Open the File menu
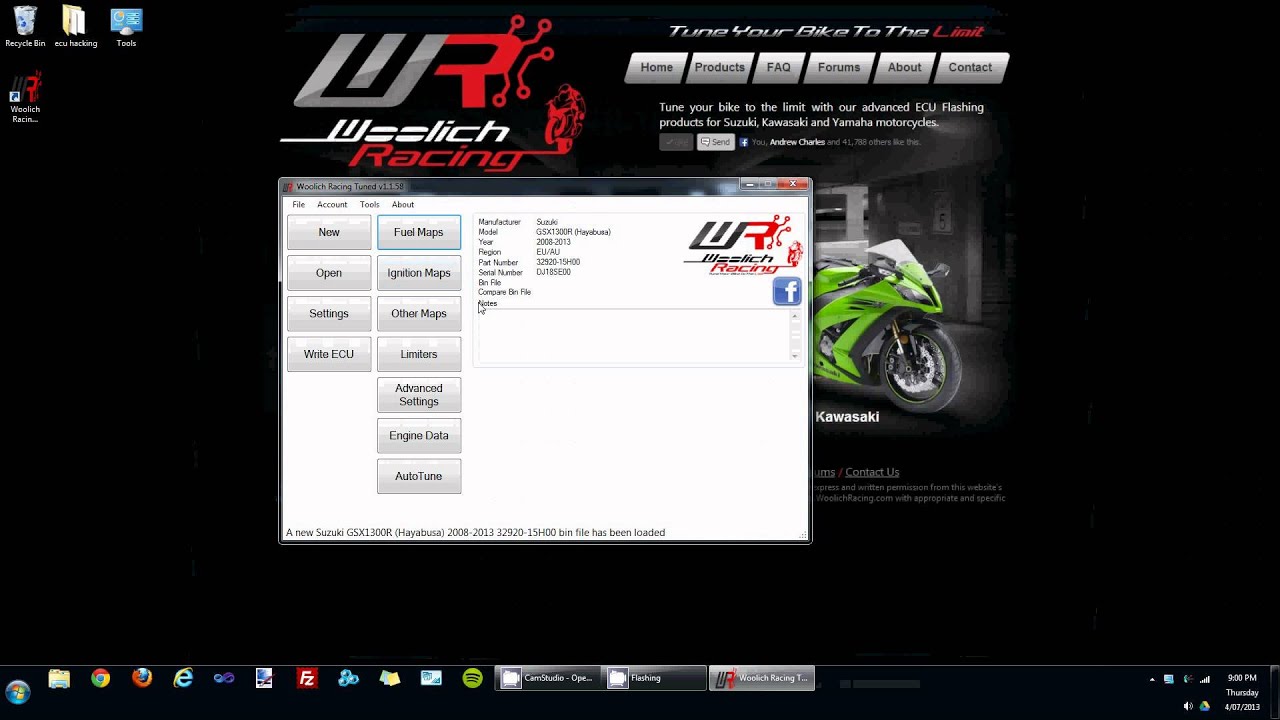This screenshot has height=720, width=1280. (298, 204)
